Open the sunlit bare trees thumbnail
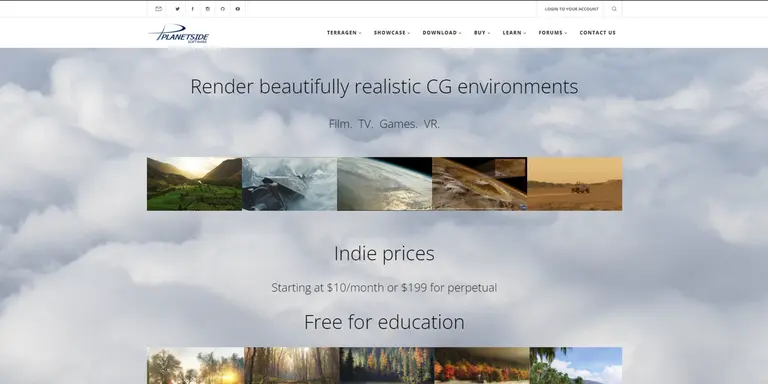 [195, 365]
